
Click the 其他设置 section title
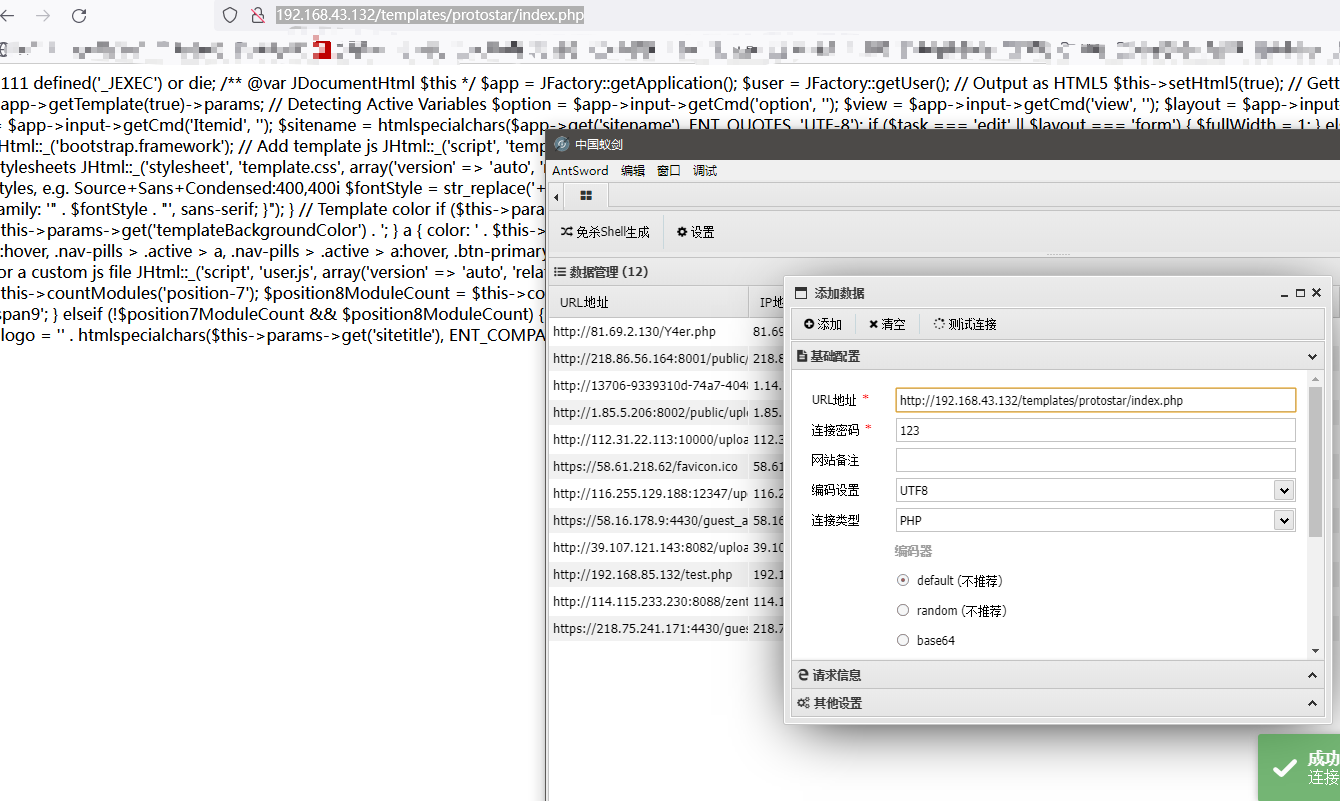click(x=838, y=703)
